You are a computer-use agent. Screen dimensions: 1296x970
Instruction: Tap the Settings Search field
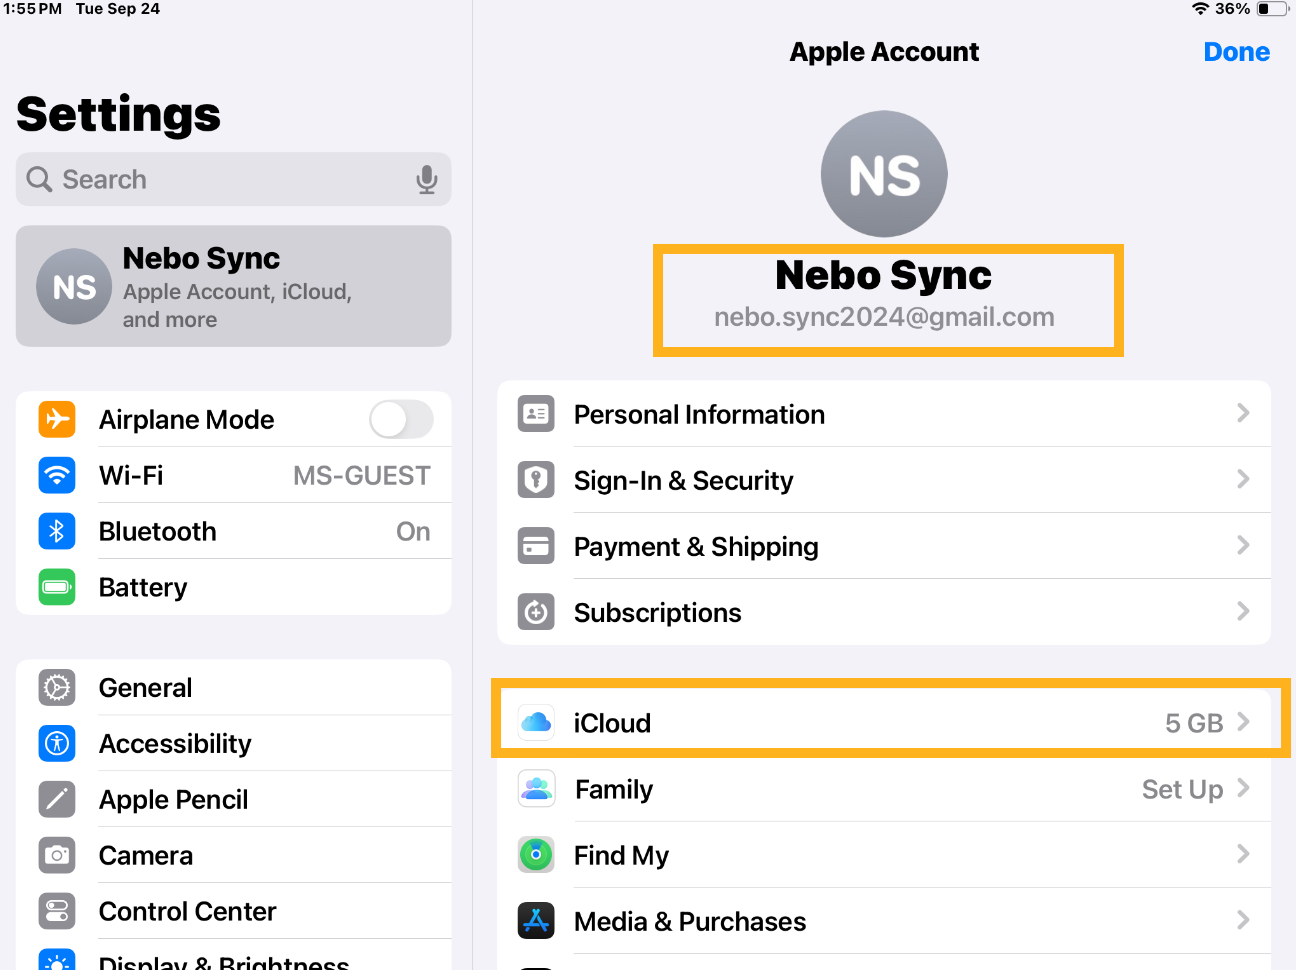coord(233,179)
